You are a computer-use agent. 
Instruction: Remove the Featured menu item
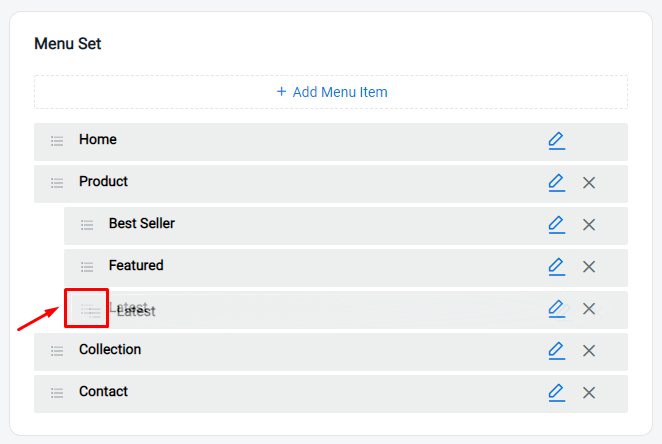pos(589,267)
